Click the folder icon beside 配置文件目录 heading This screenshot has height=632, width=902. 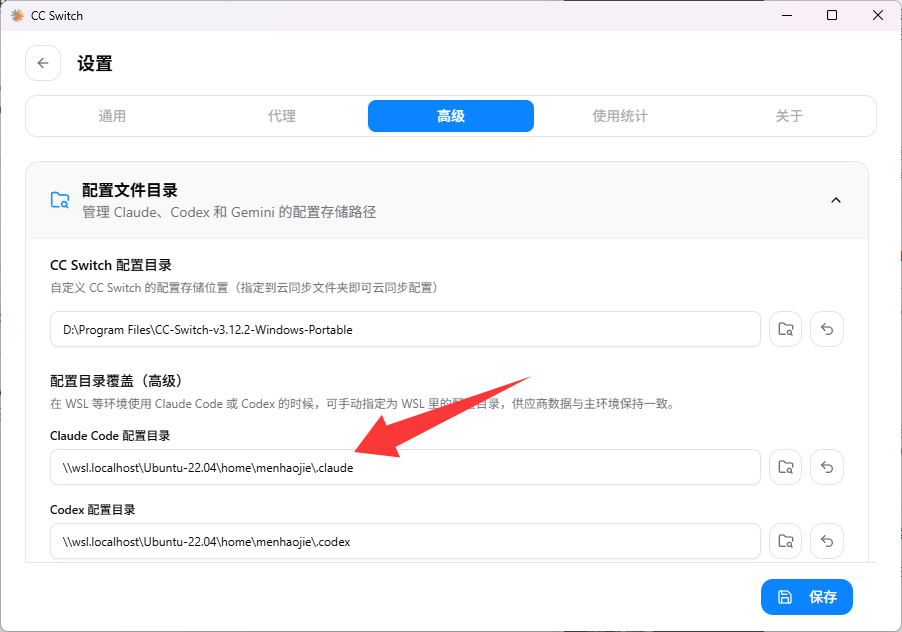(x=60, y=200)
